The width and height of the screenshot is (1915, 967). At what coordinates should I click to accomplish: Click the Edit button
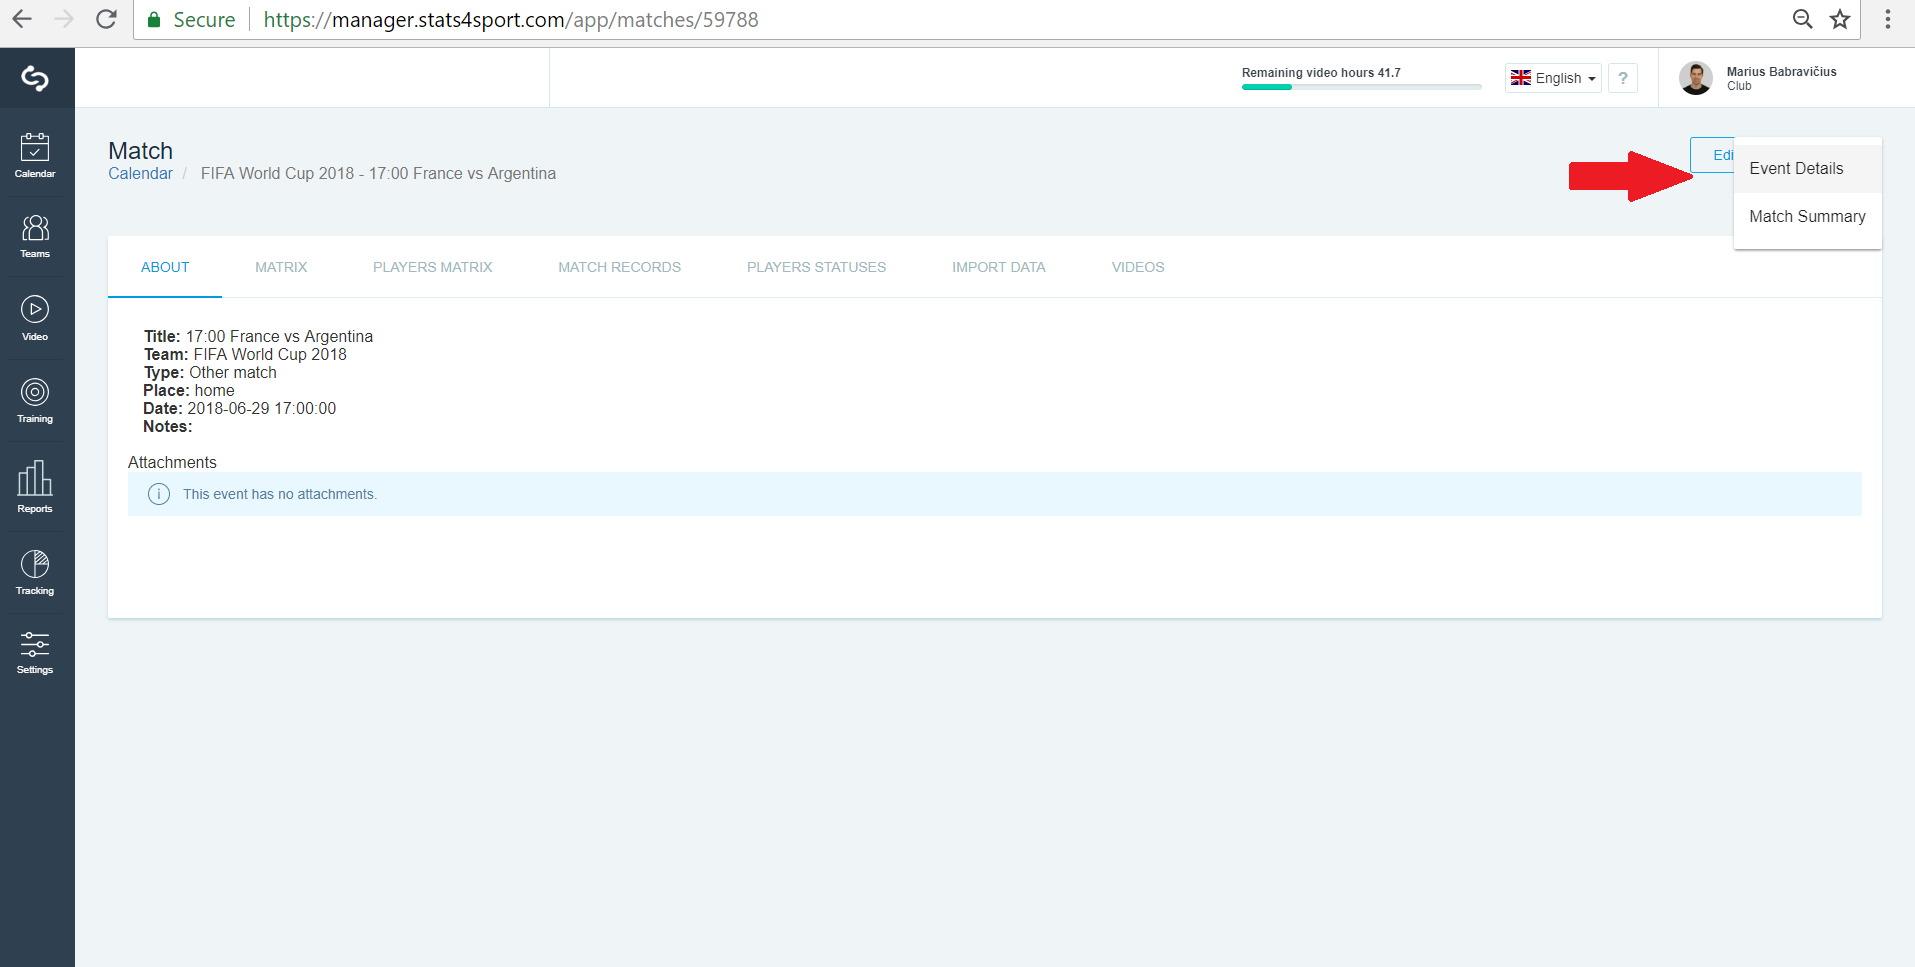tap(1713, 155)
